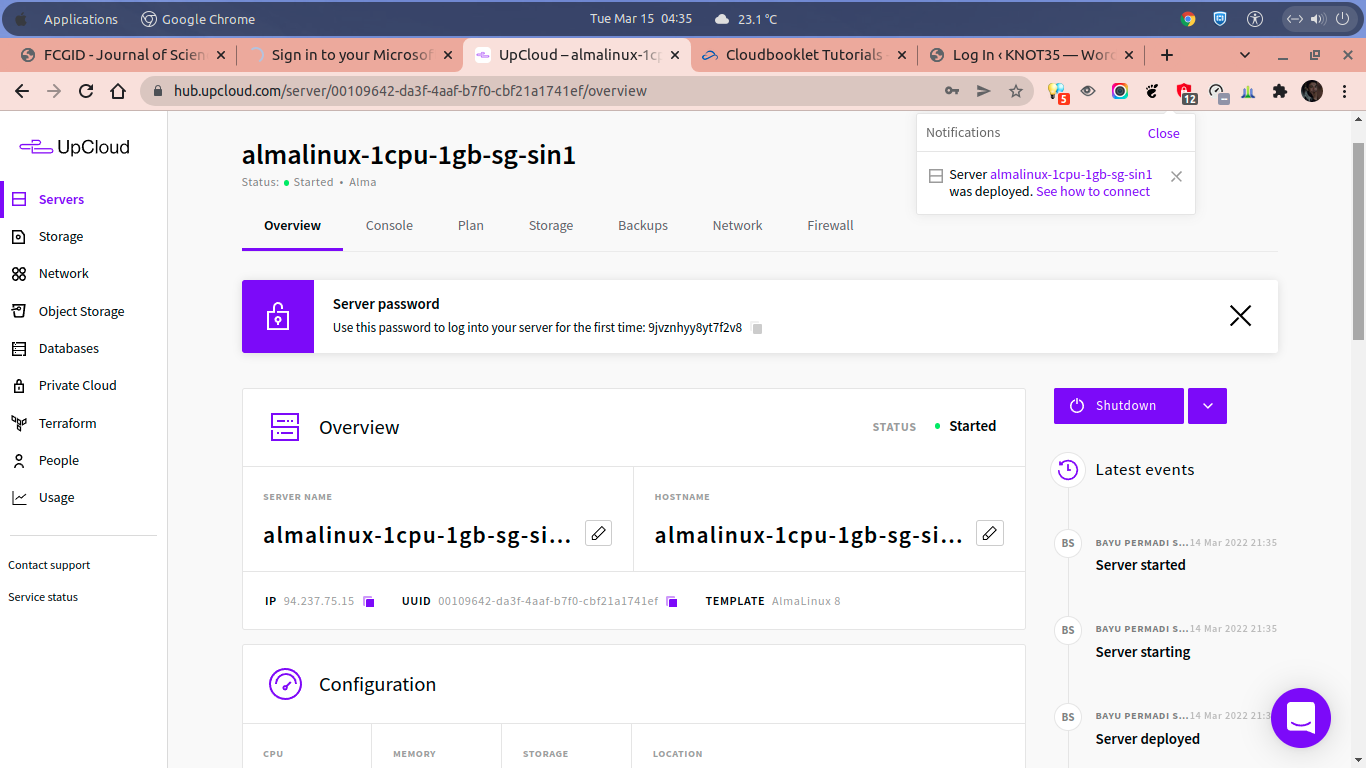Open almalinux-1cpu-1gb-sg-sin1 notification link
Viewport: 1366px width, 768px height.
click(1071, 174)
